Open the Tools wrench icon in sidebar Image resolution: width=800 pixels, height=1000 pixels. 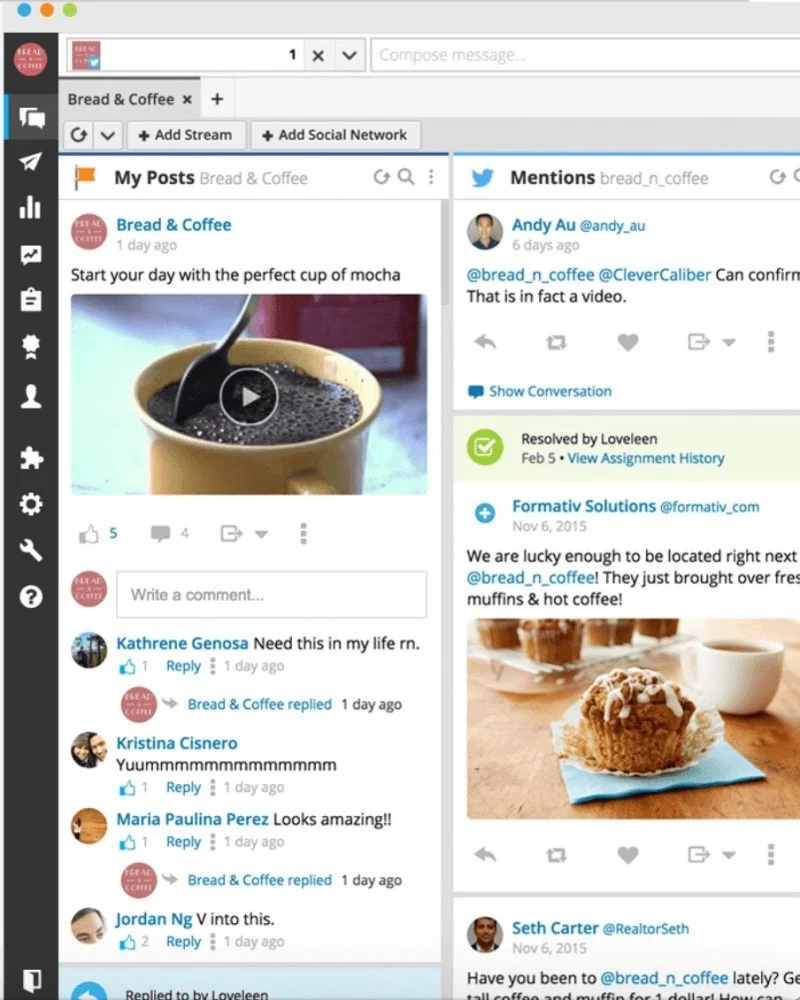(32, 550)
